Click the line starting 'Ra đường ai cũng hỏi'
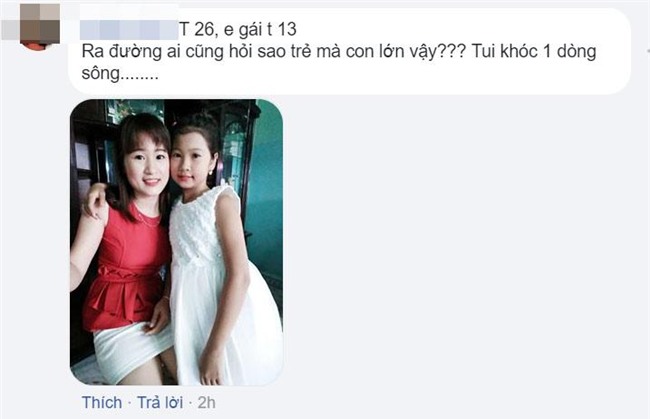The image size is (650, 419). (339, 52)
